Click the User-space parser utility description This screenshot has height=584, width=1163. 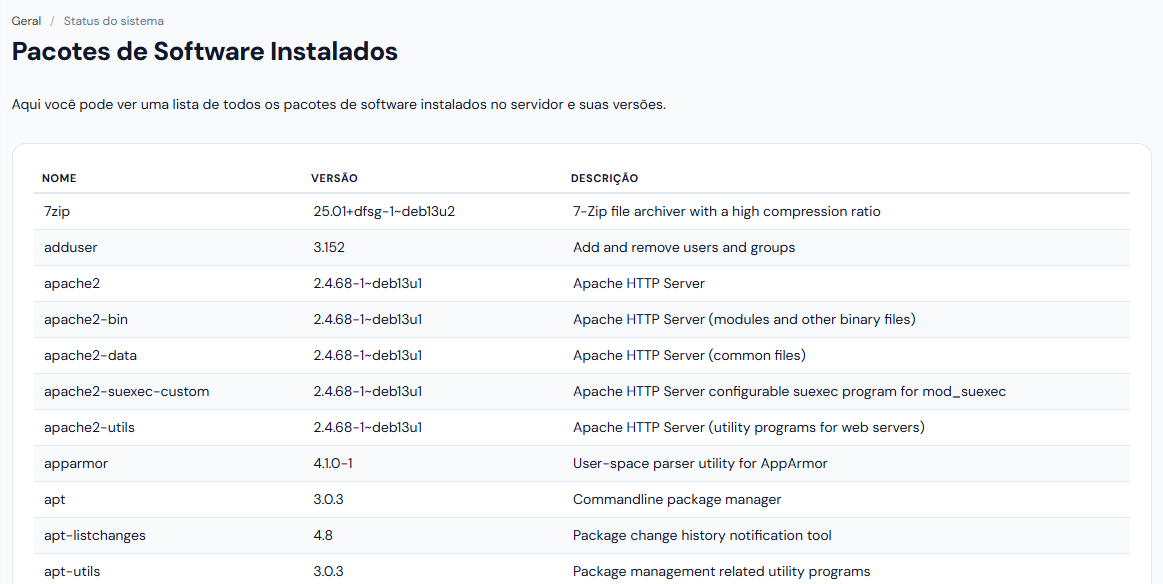tap(700, 464)
